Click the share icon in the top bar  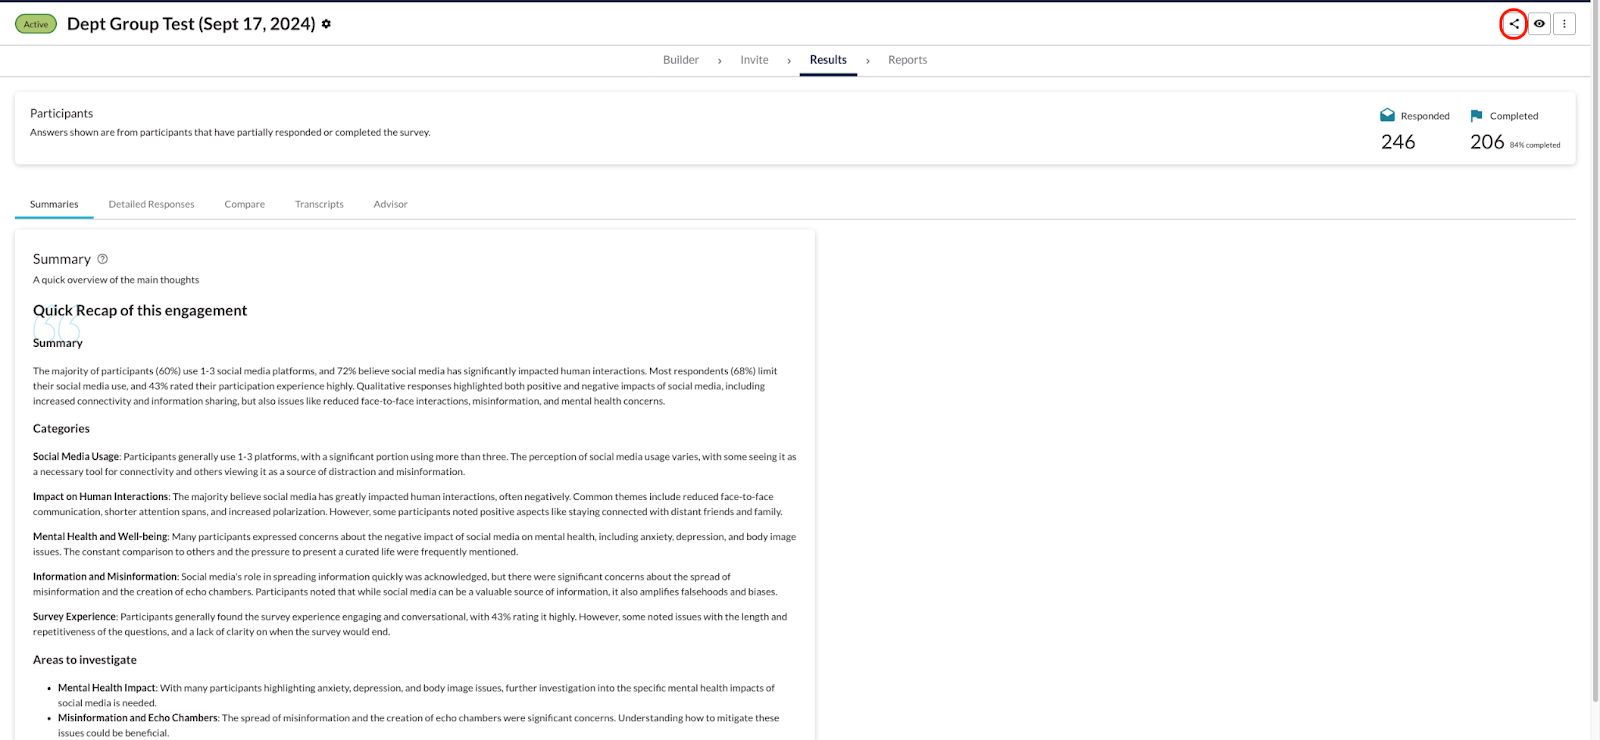1514,24
